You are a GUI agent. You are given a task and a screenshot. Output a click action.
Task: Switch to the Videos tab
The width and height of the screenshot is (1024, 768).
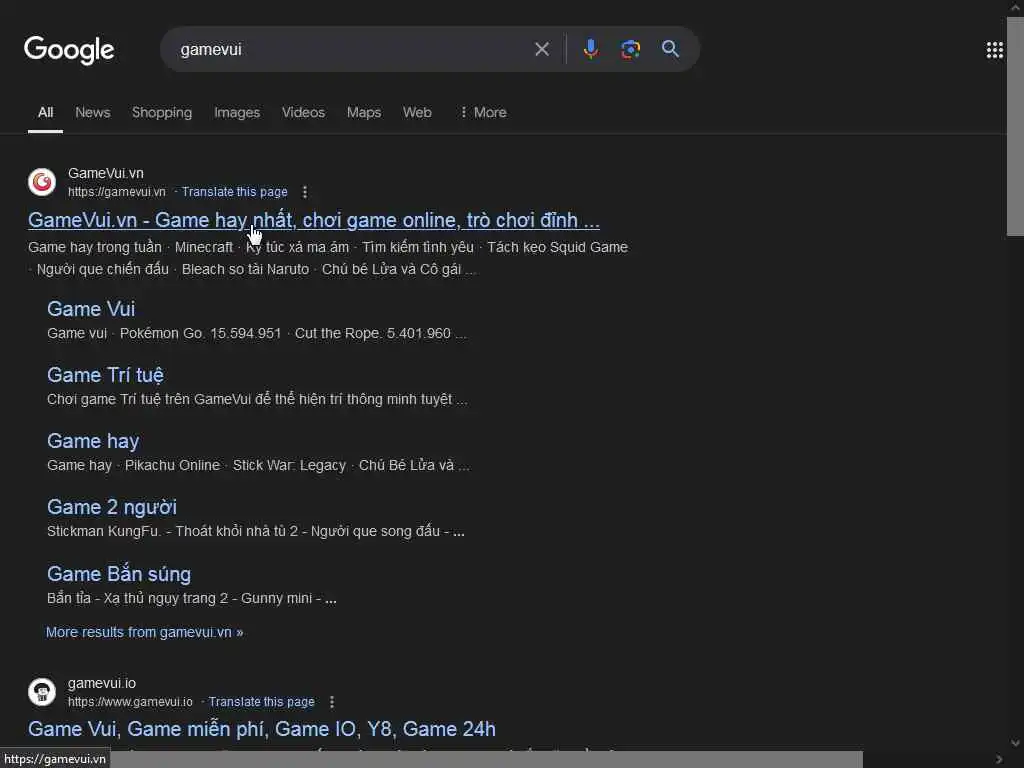303,112
